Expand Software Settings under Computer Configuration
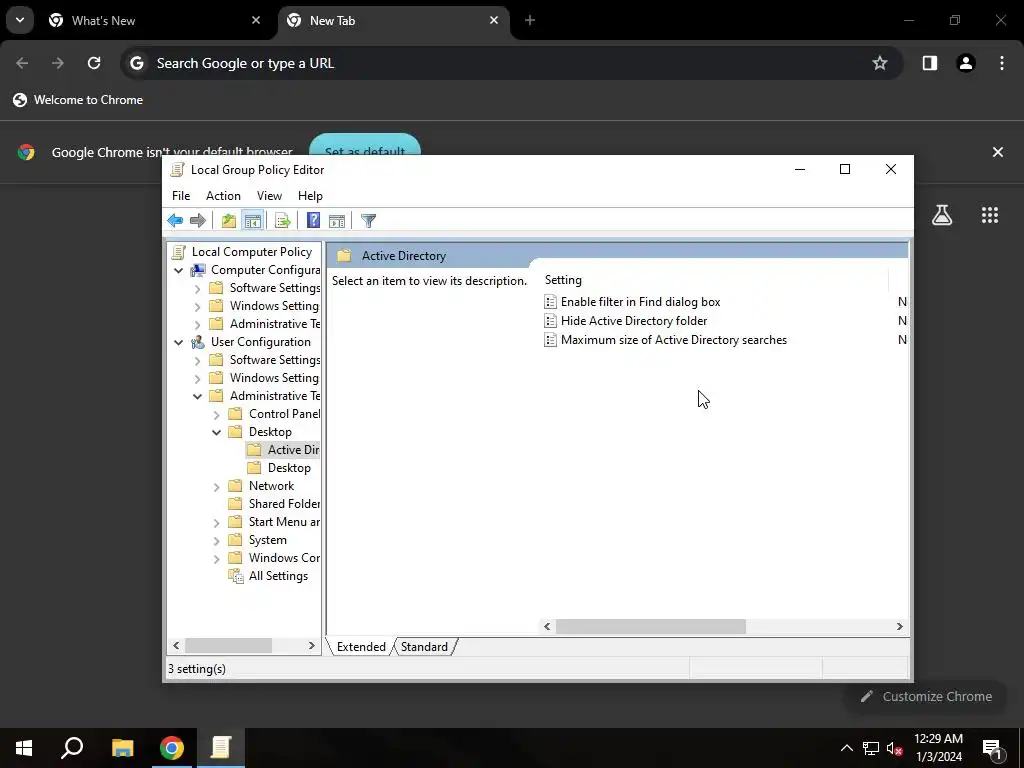 coord(197,289)
